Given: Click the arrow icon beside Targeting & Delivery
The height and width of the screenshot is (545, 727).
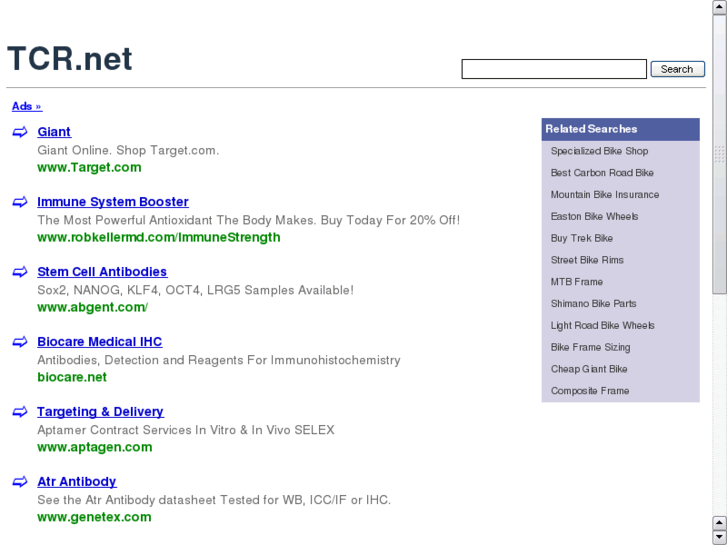Looking at the screenshot, I should [20, 412].
